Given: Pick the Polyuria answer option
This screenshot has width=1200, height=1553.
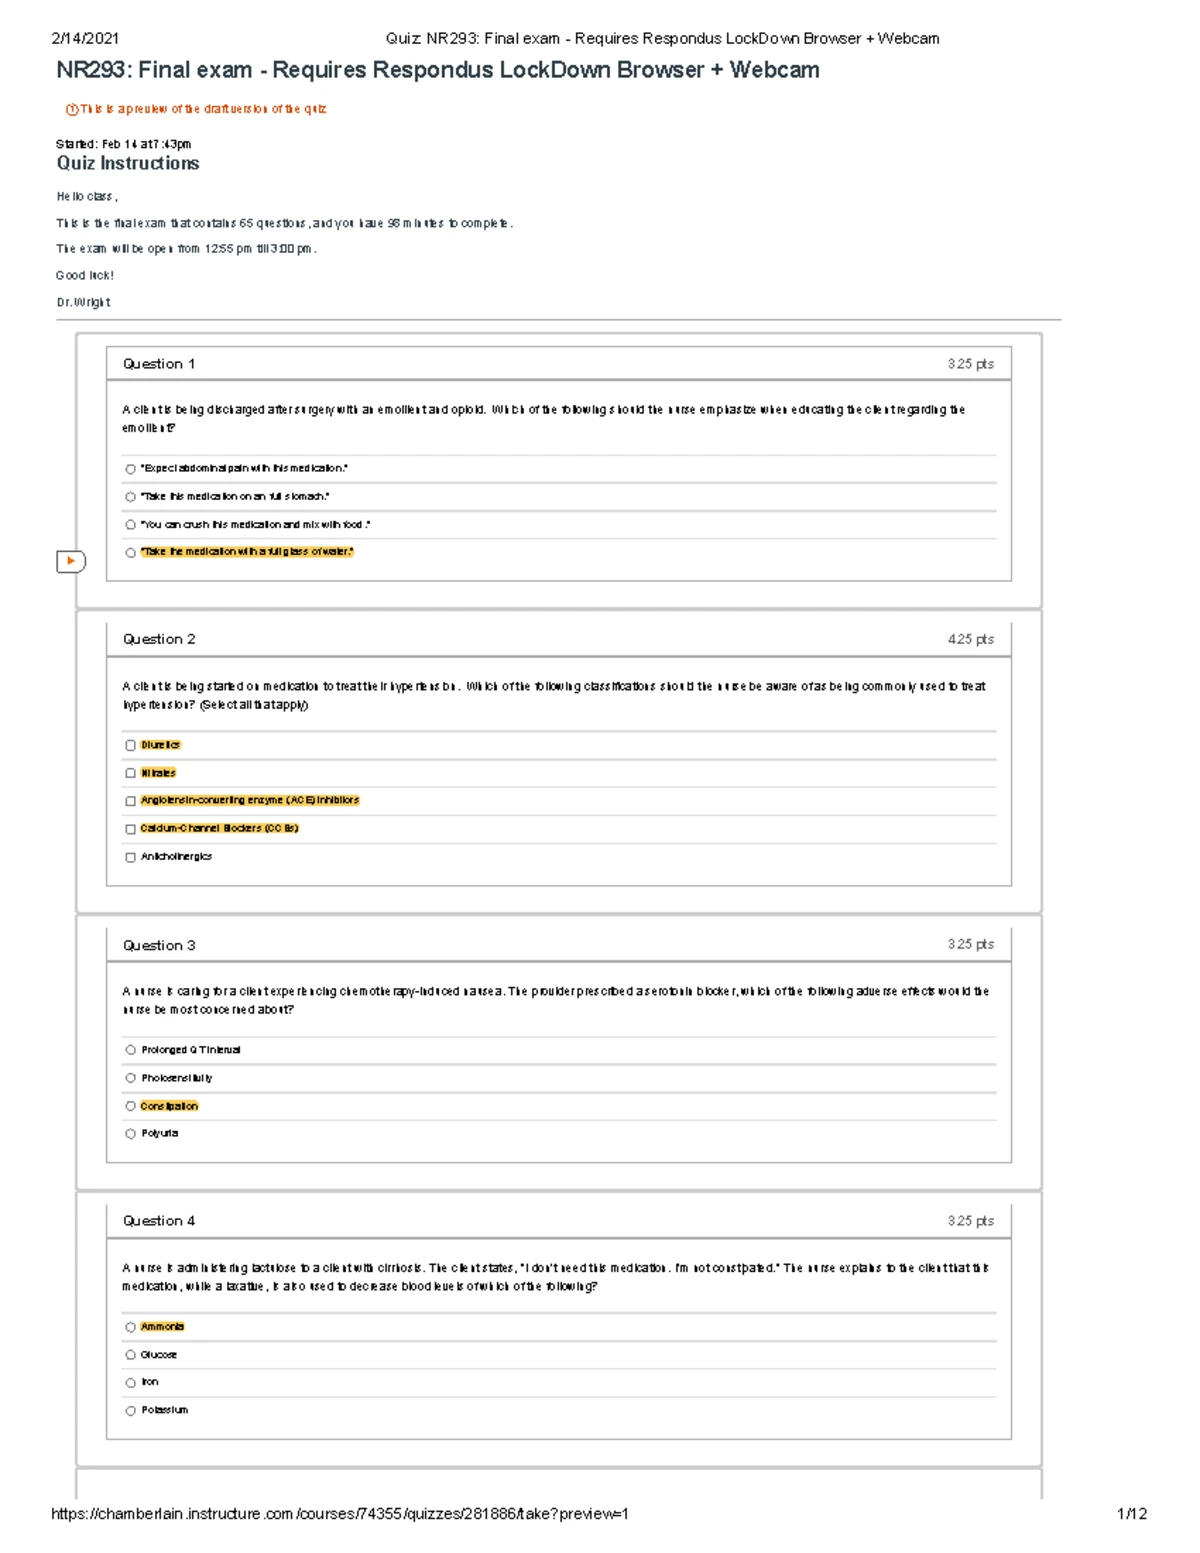Looking at the screenshot, I should click(x=130, y=1134).
